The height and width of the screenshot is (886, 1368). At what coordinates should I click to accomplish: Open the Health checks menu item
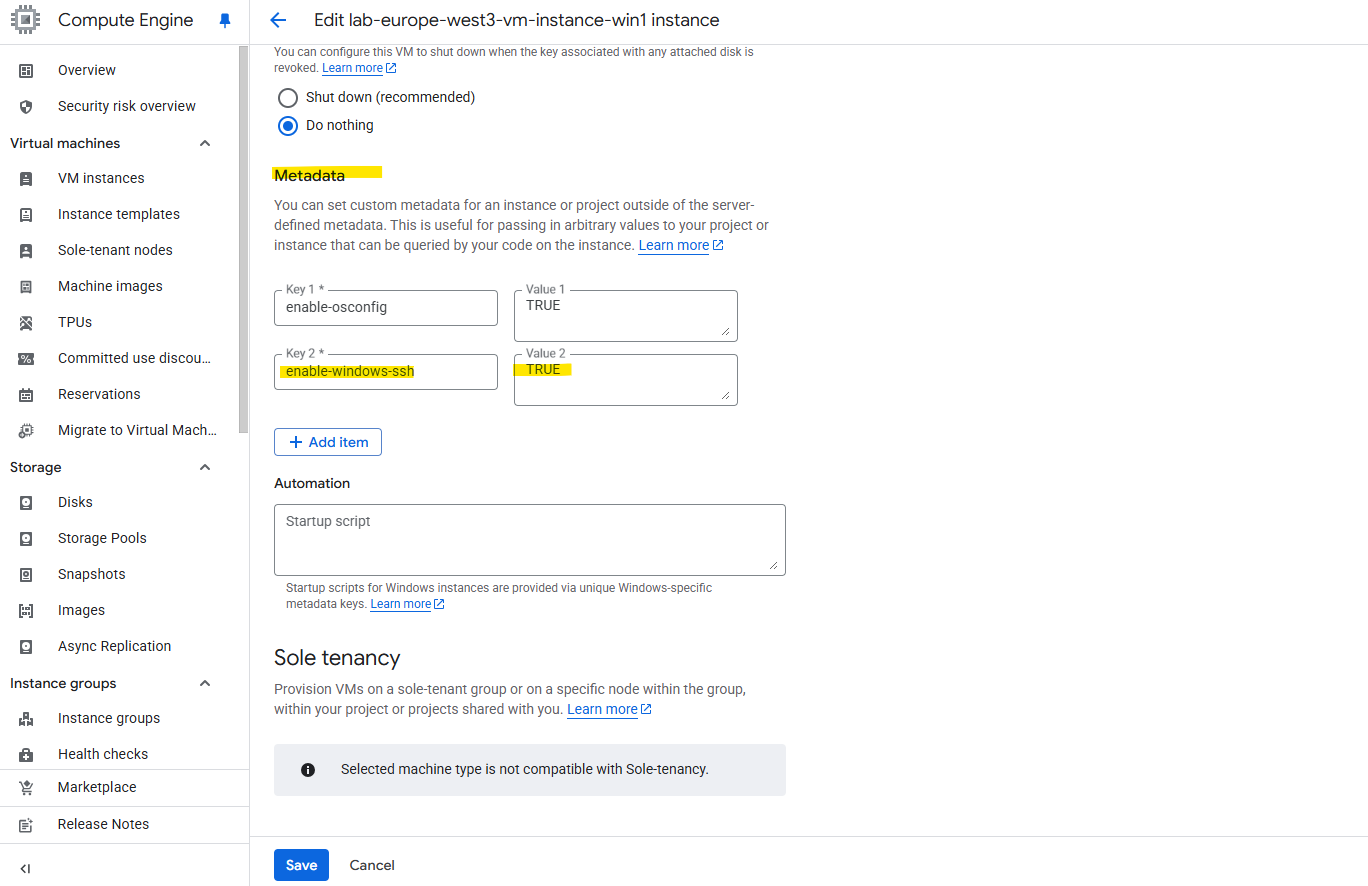tap(103, 754)
